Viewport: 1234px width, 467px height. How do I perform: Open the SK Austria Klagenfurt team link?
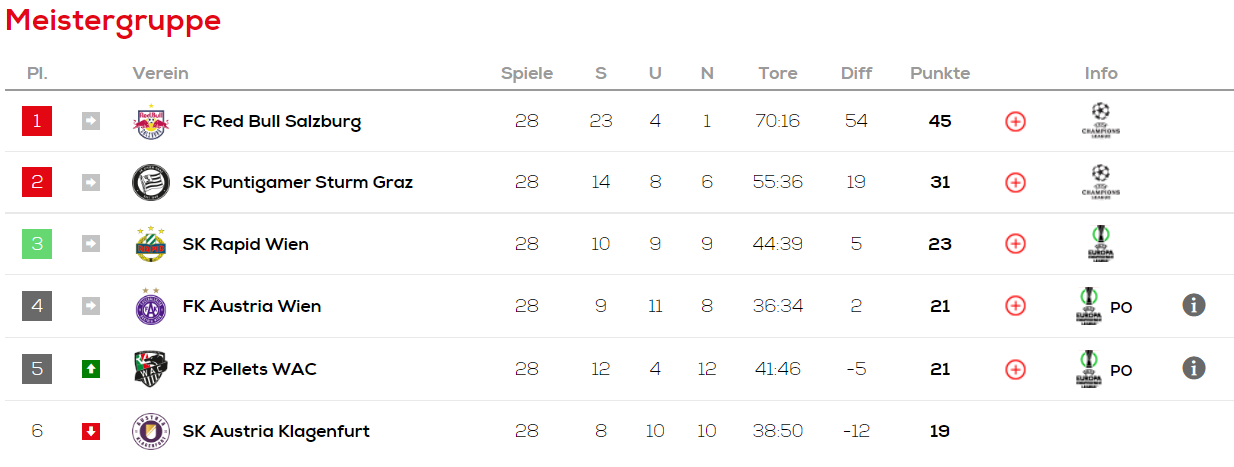point(276,431)
